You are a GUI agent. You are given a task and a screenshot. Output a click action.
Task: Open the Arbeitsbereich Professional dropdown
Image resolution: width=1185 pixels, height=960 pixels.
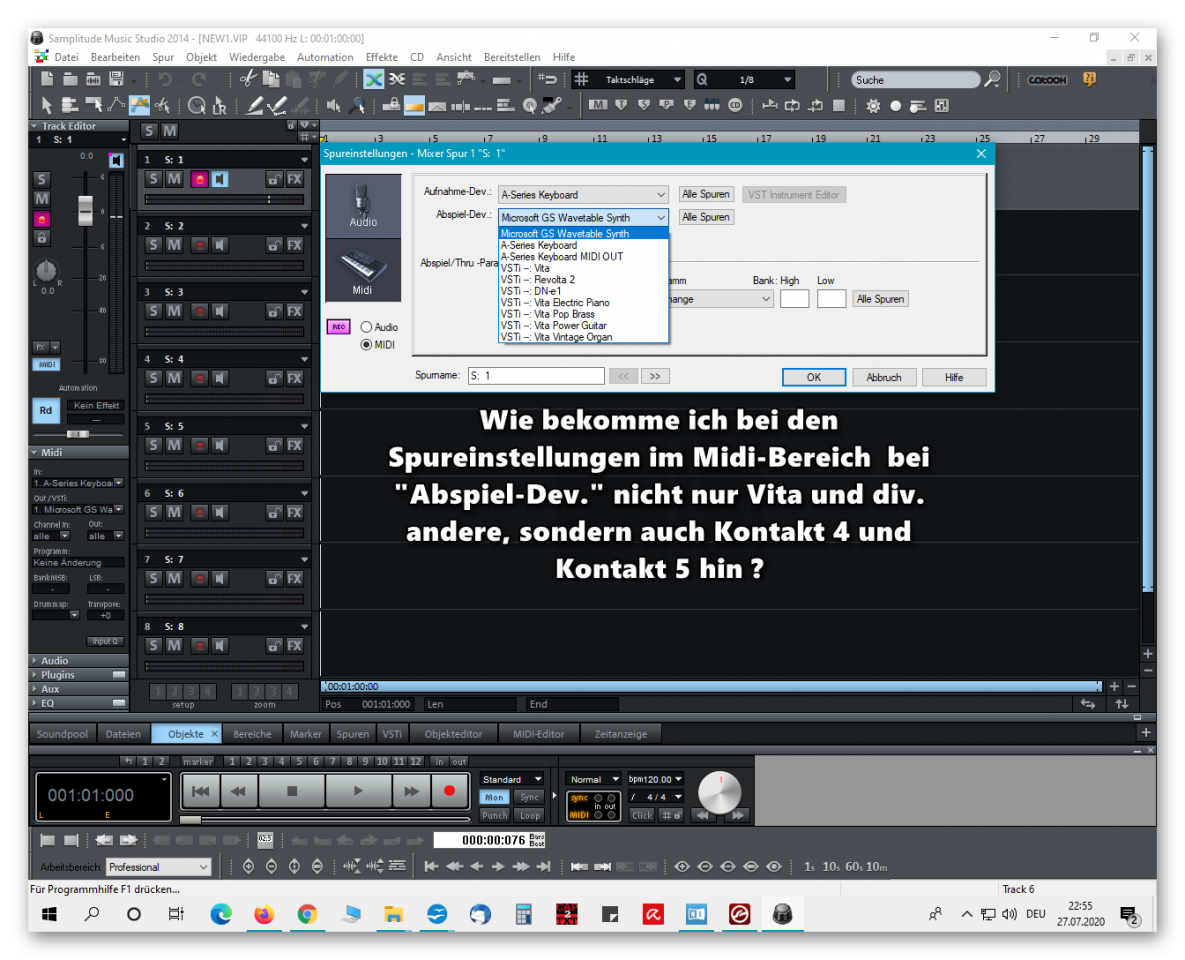click(x=158, y=867)
